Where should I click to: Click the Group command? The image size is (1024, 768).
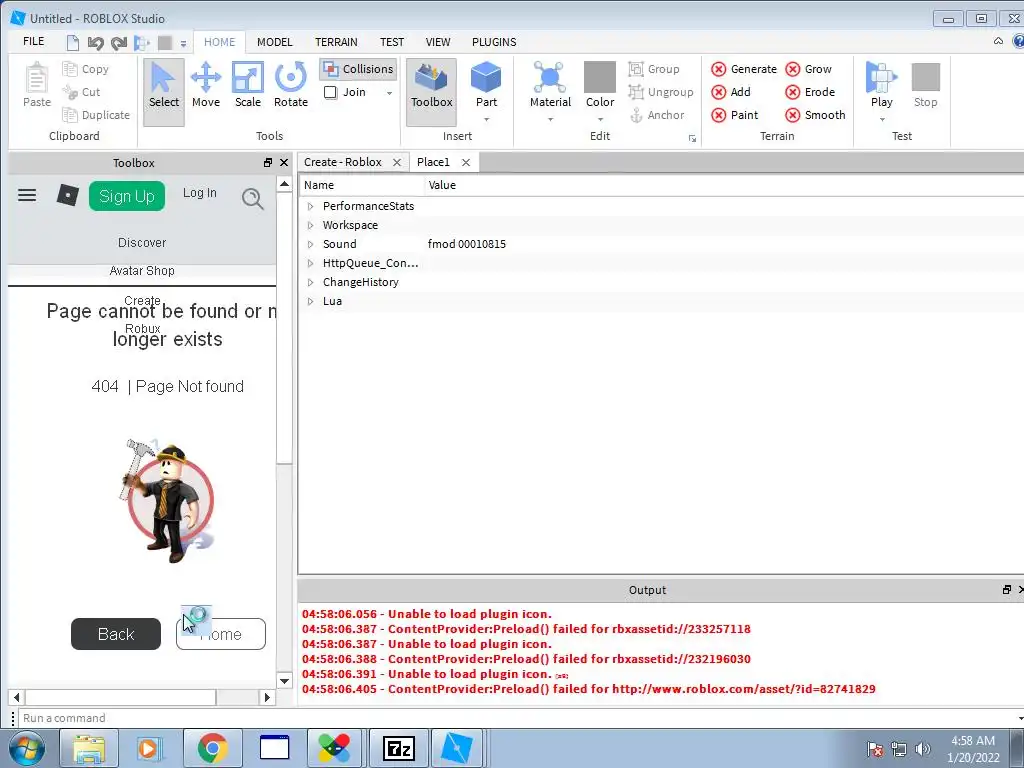654,69
